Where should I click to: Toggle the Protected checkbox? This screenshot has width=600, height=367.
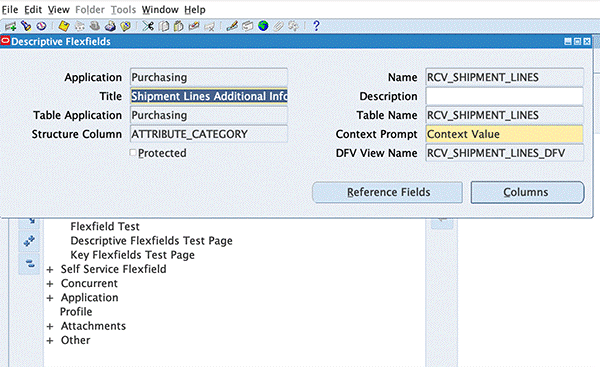click(133, 153)
